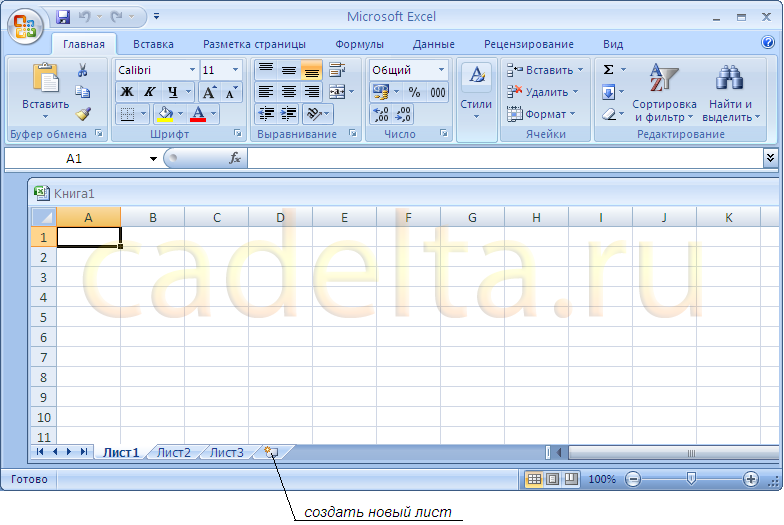This screenshot has width=784, height=525.
Task: Open the font size 11 dropdown
Action: [236, 70]
